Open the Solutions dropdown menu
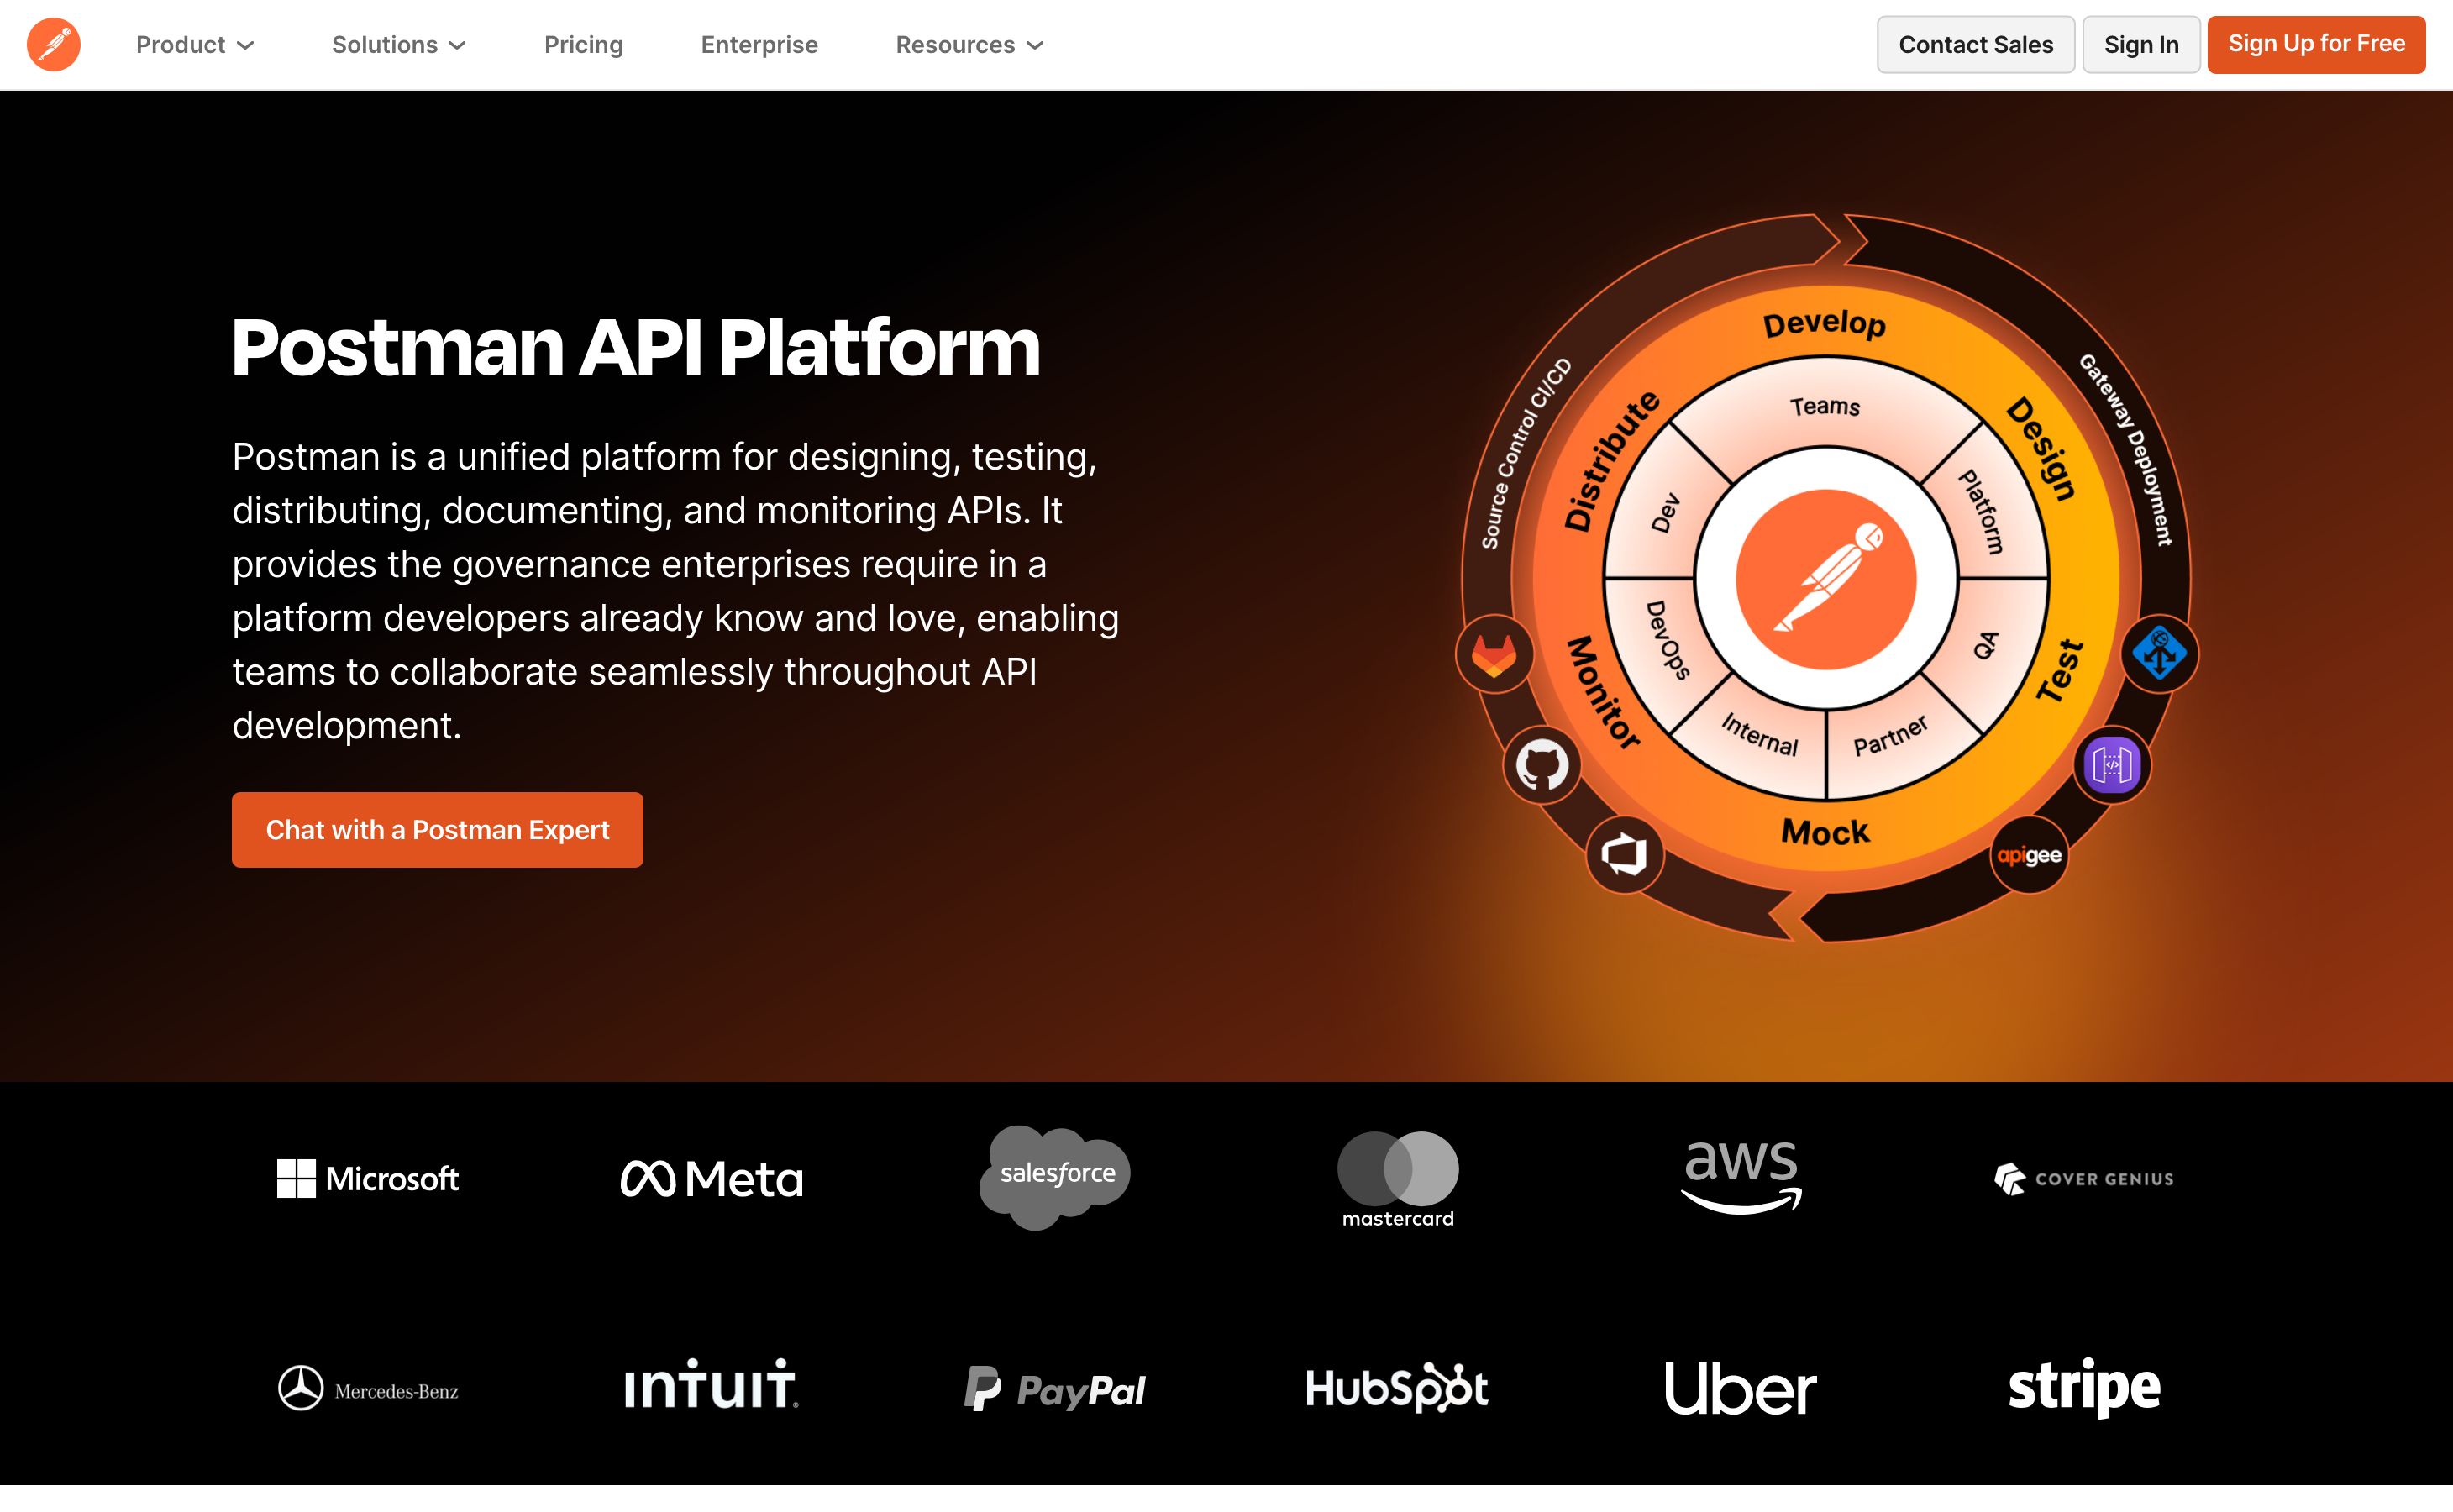 pyautogui.click(x=399, y=45)
